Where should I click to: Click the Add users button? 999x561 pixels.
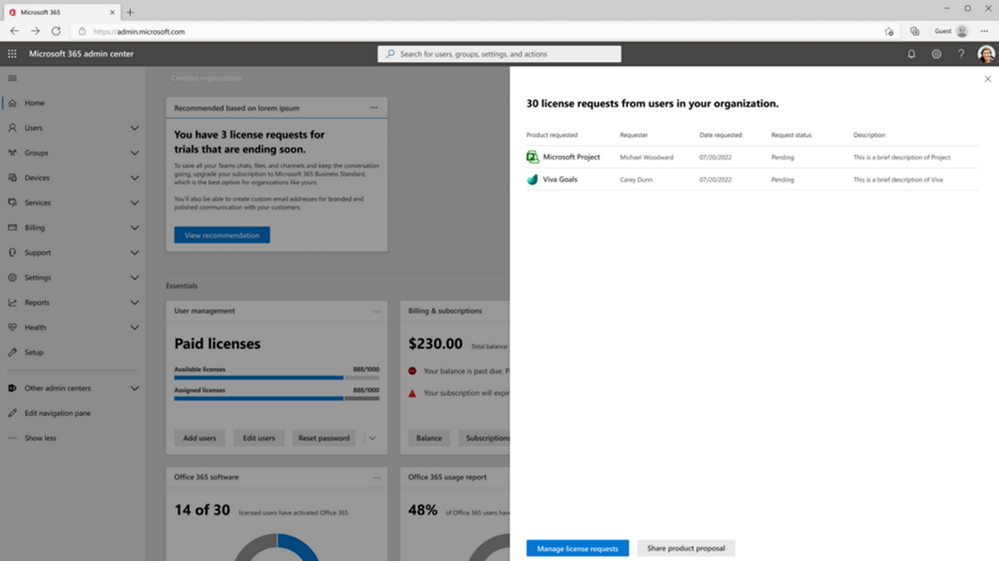(x=199, y=438)
